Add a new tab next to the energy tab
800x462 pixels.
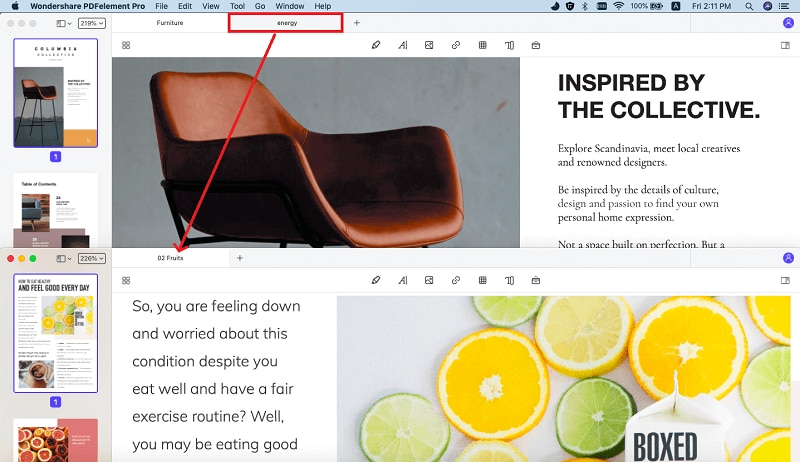coord(357,23)
